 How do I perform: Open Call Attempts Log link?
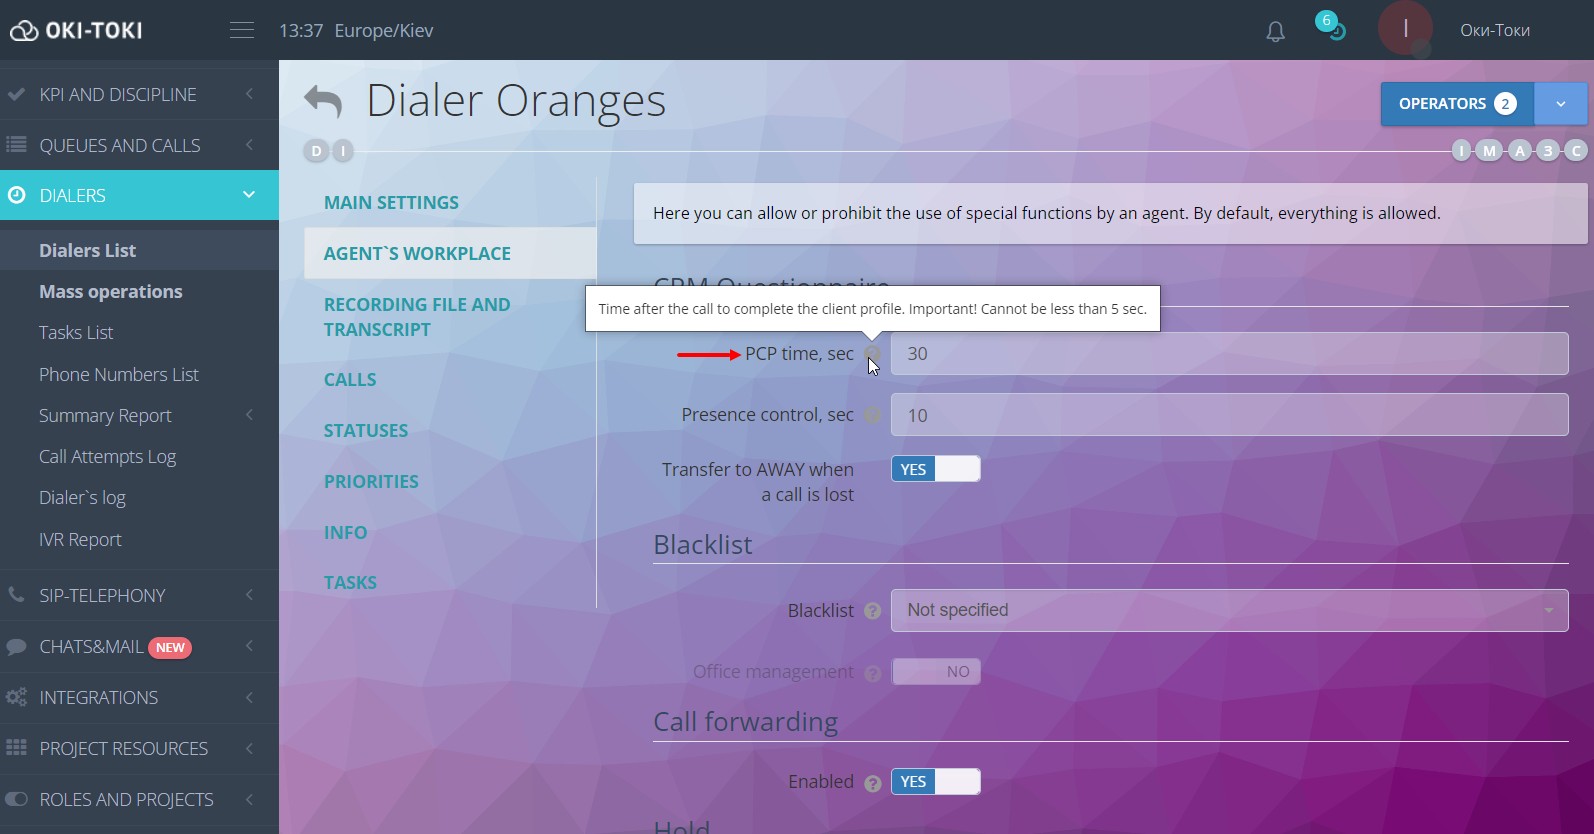(107, 457)
